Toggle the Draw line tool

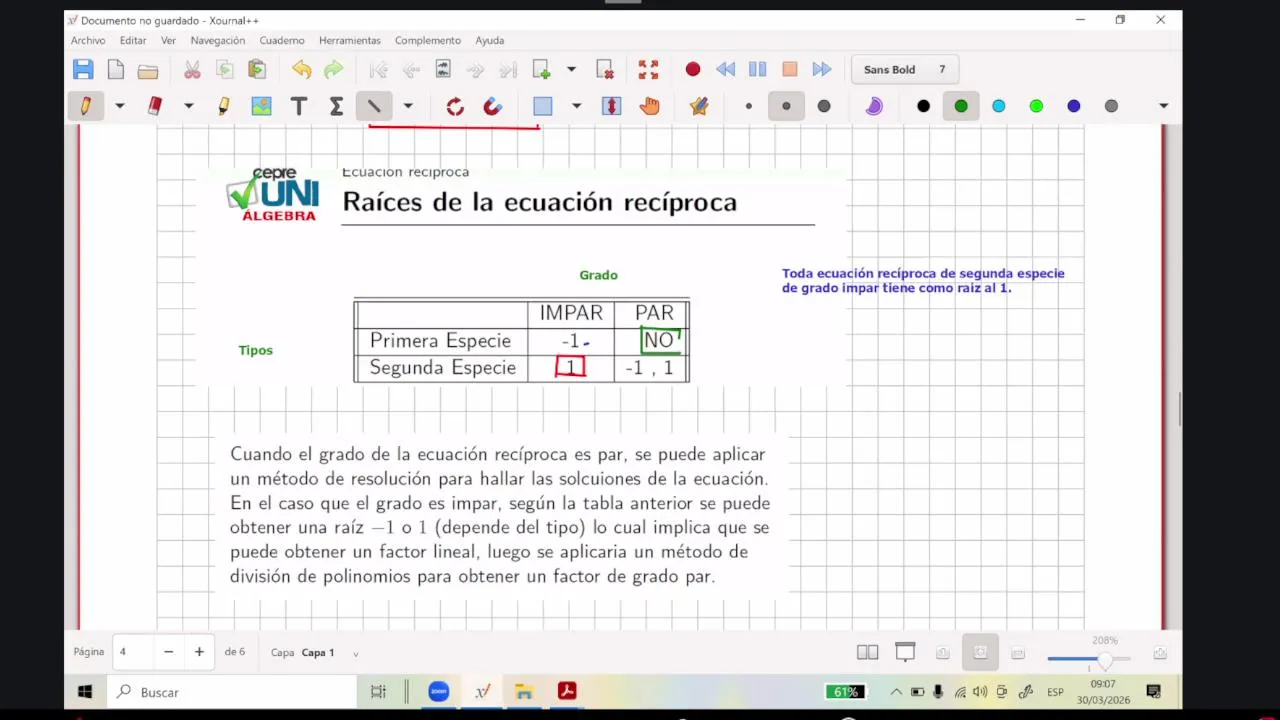click(374, 106)
